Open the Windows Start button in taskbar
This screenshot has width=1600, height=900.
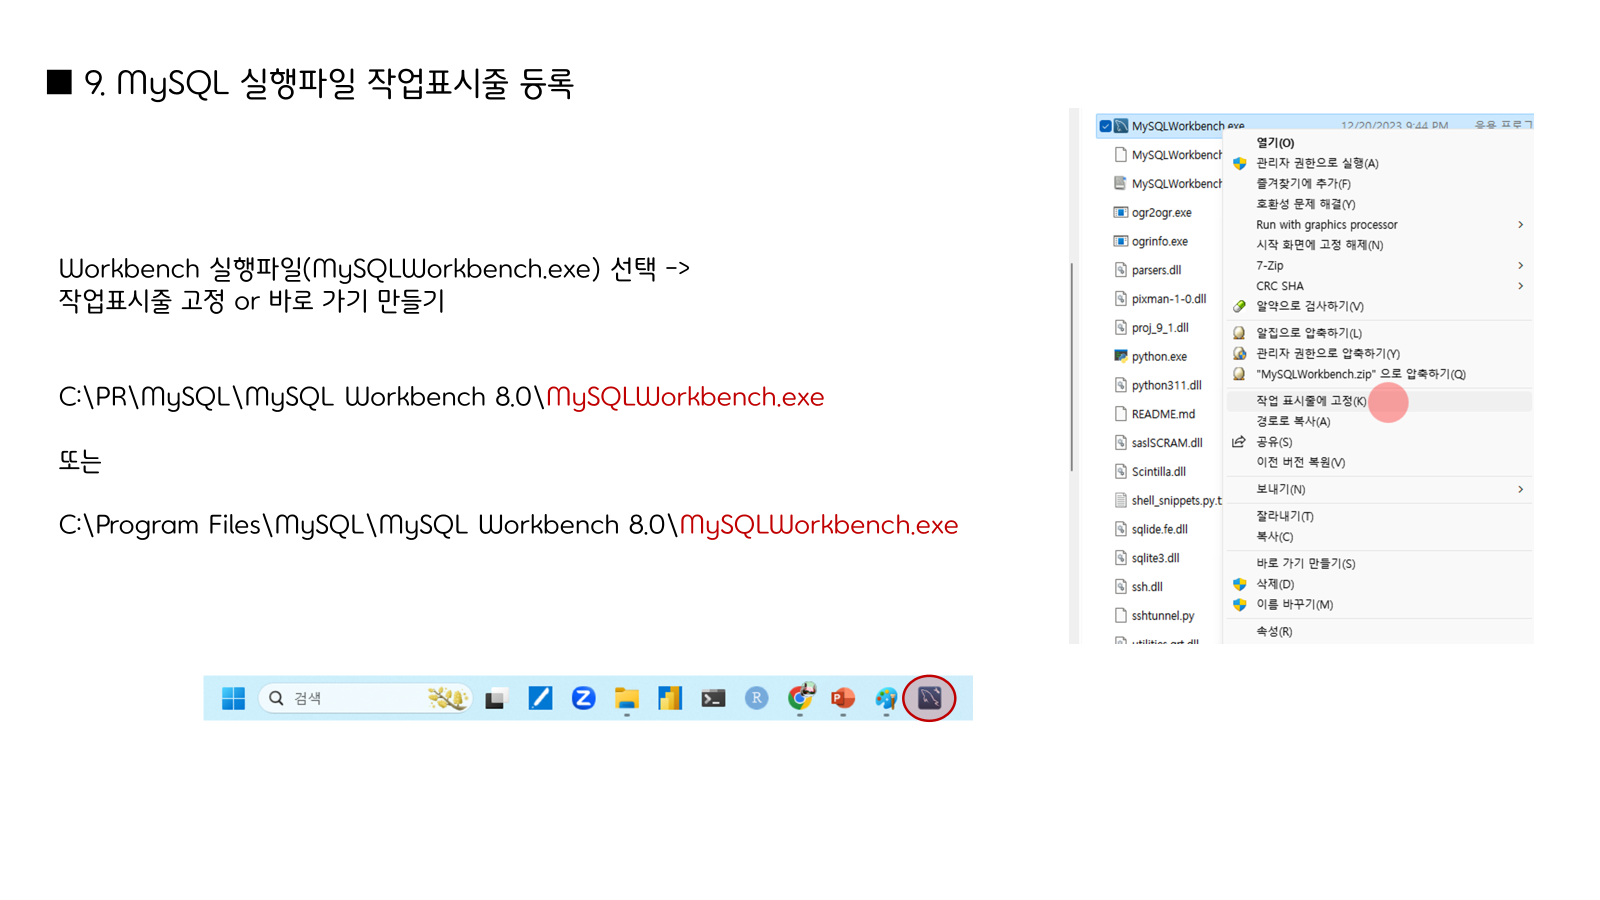(233, 698)
